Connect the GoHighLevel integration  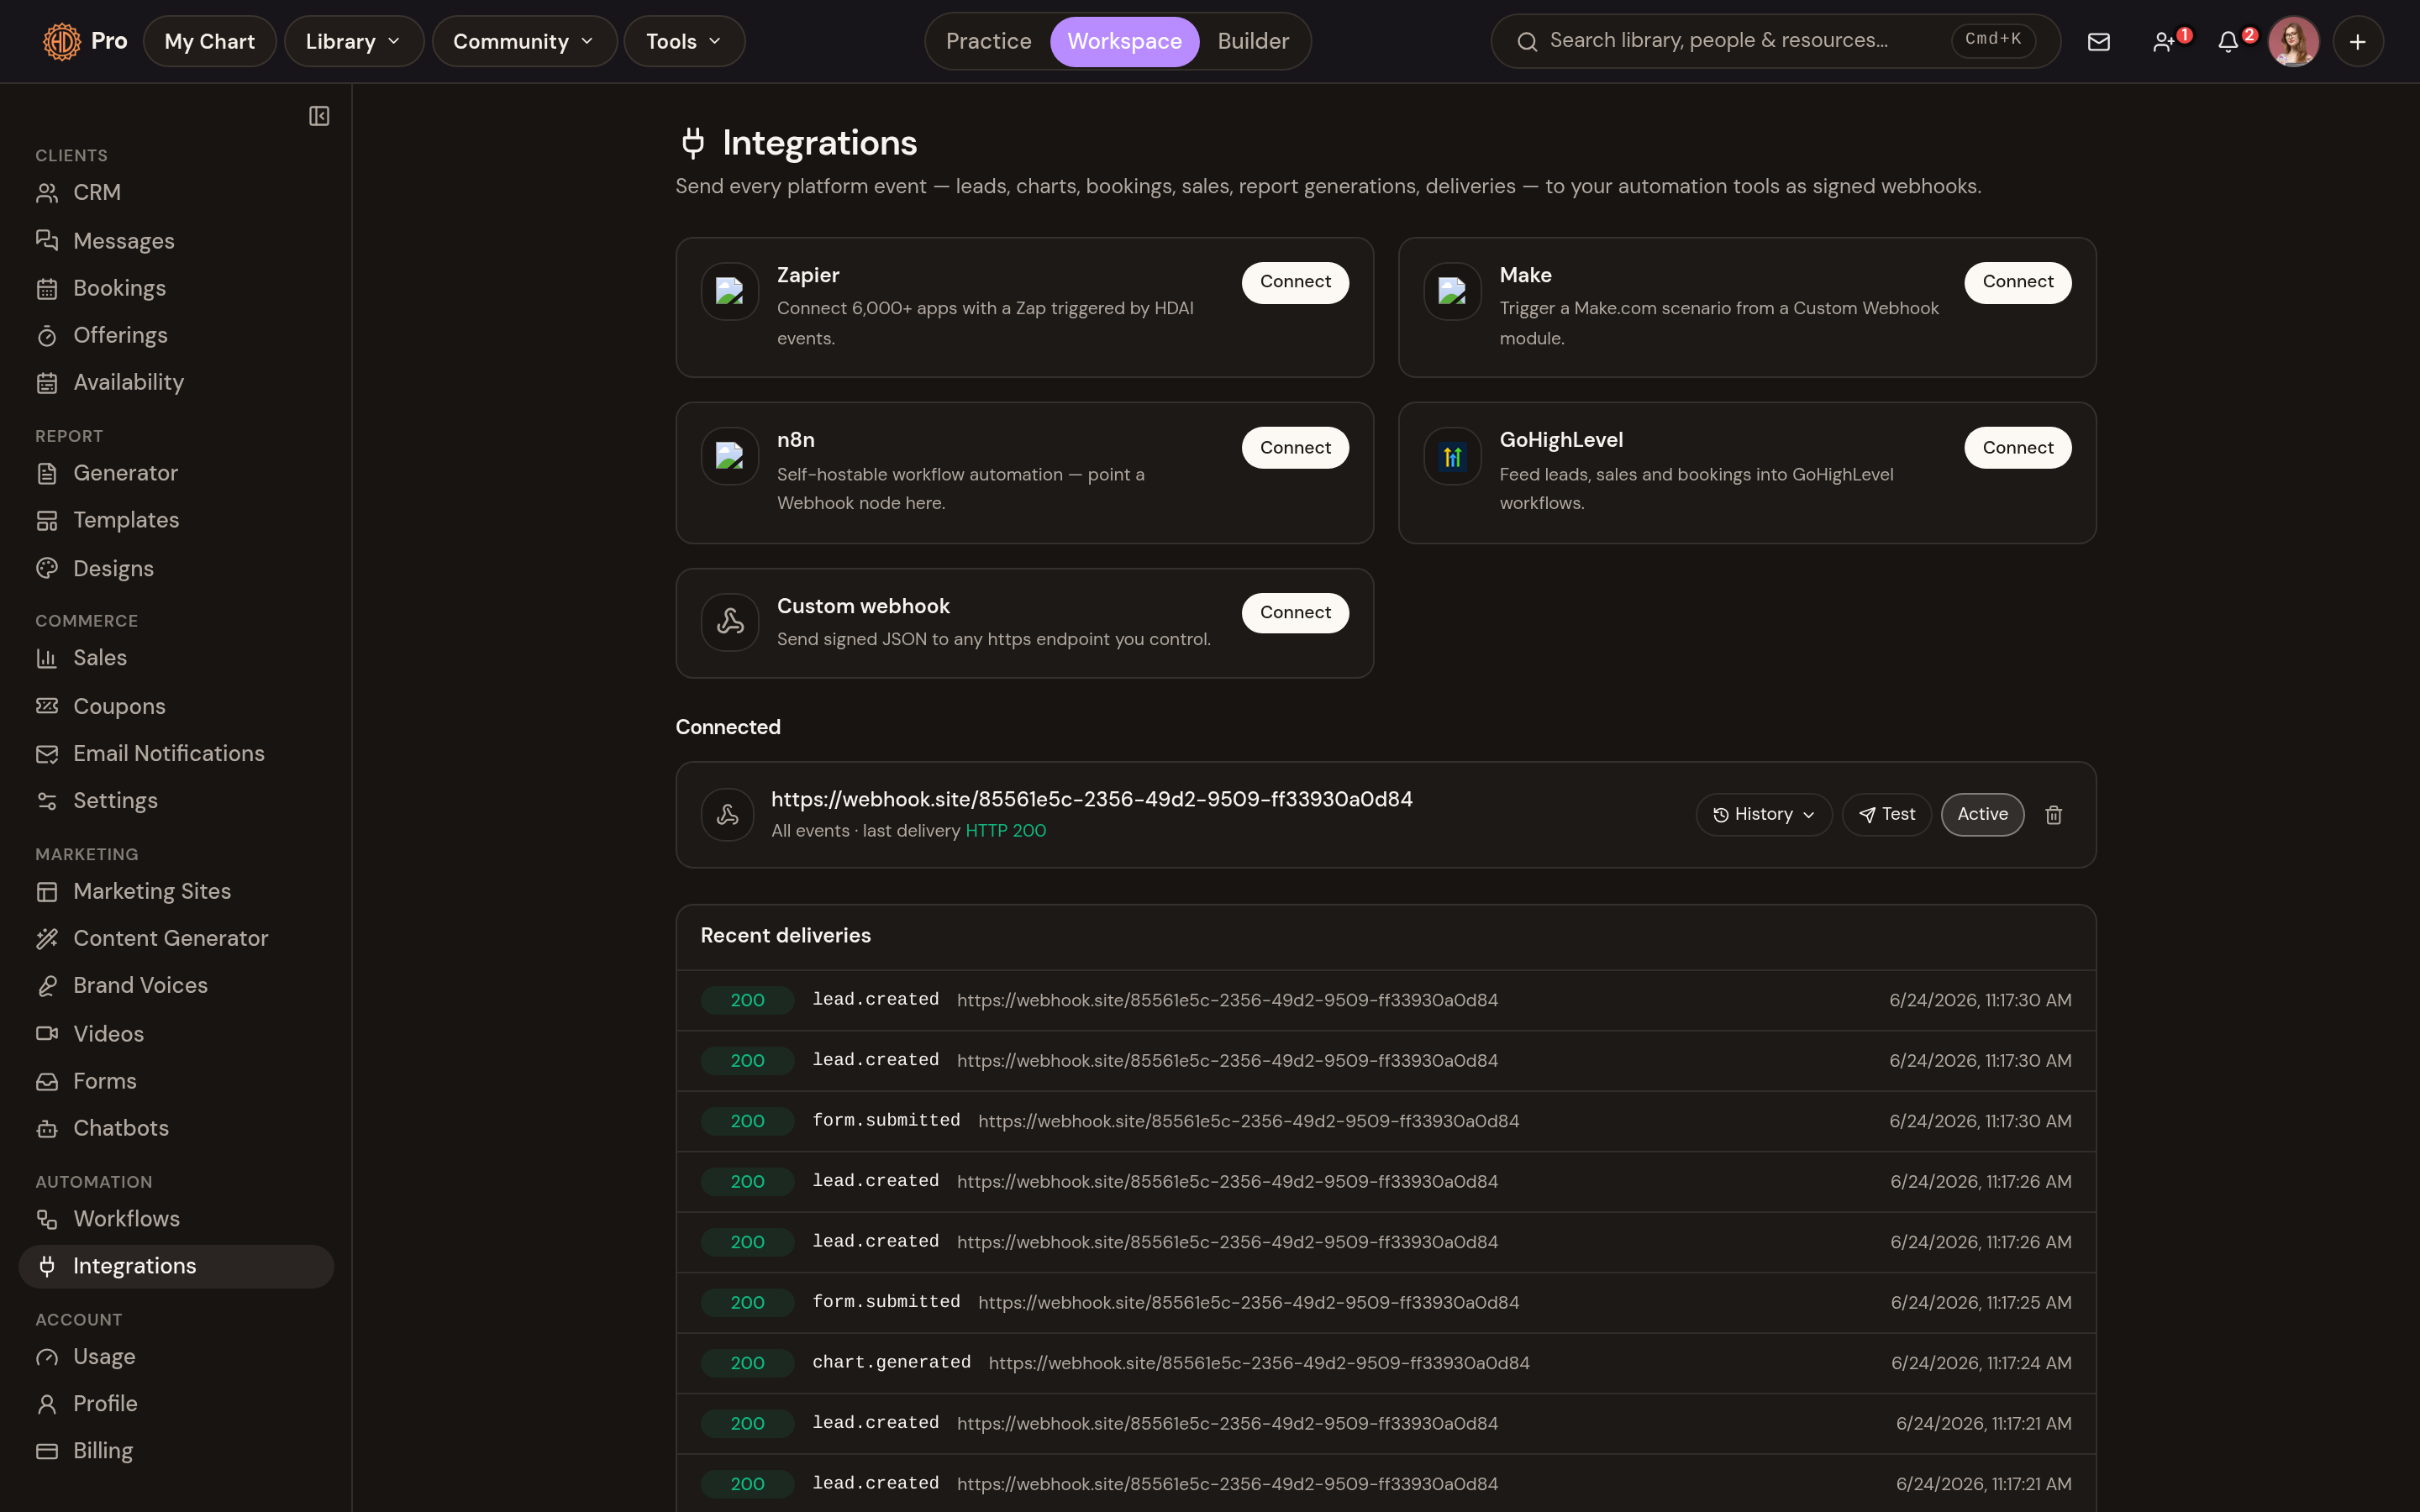pyautogui.click(x=2017, y=448)
